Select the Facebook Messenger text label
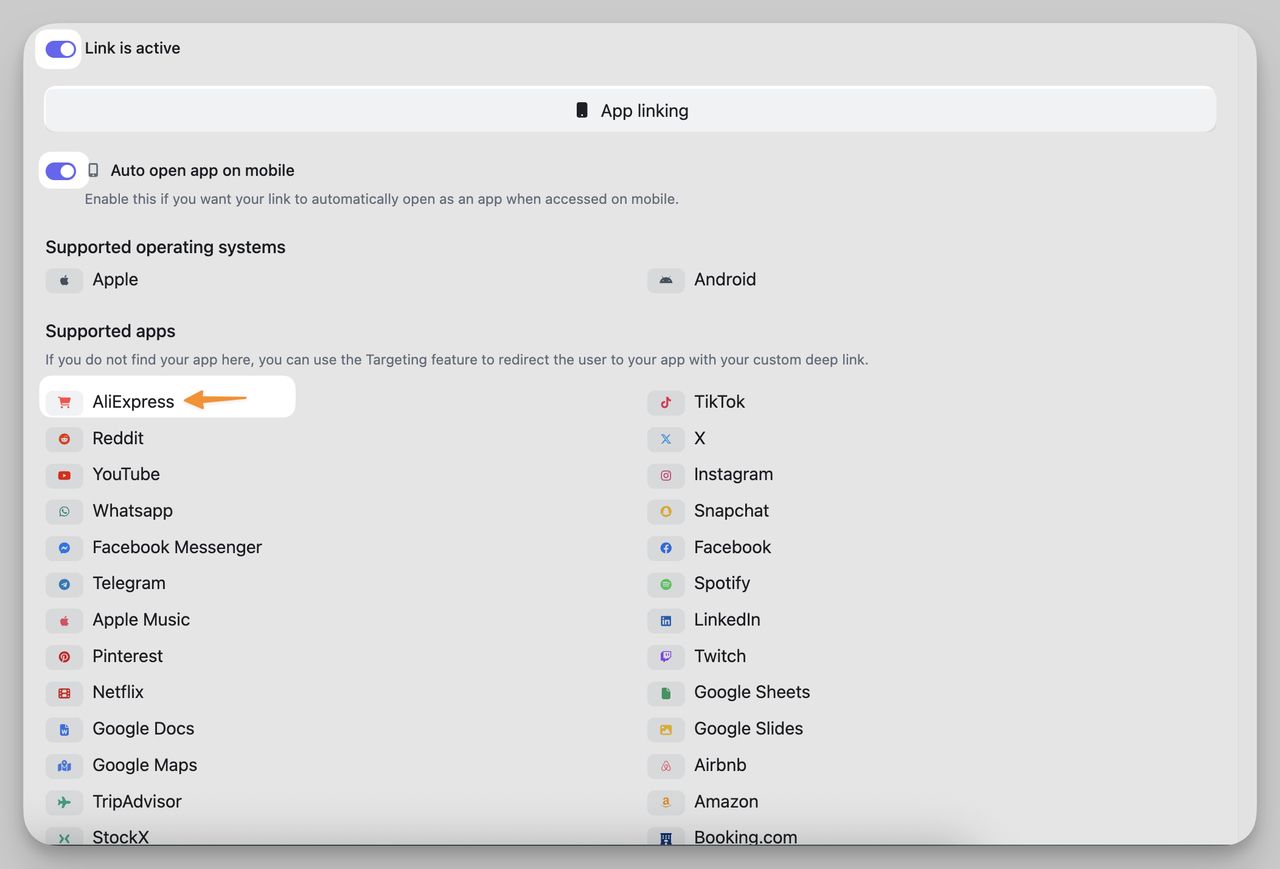Screen dimensions: 1280x869 click(177, 547)
